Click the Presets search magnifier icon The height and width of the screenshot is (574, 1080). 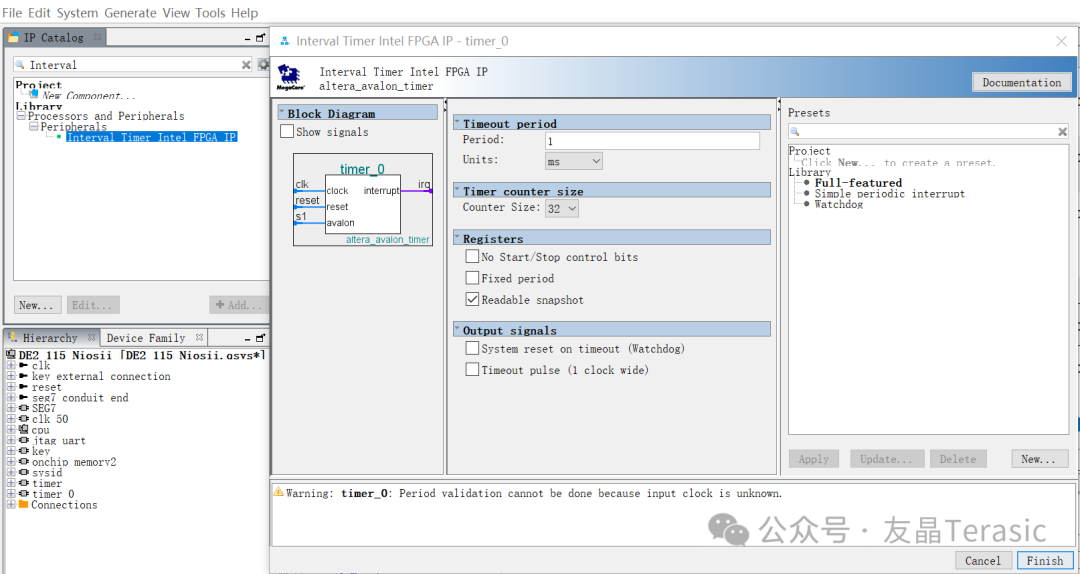[x=794, y=132]
